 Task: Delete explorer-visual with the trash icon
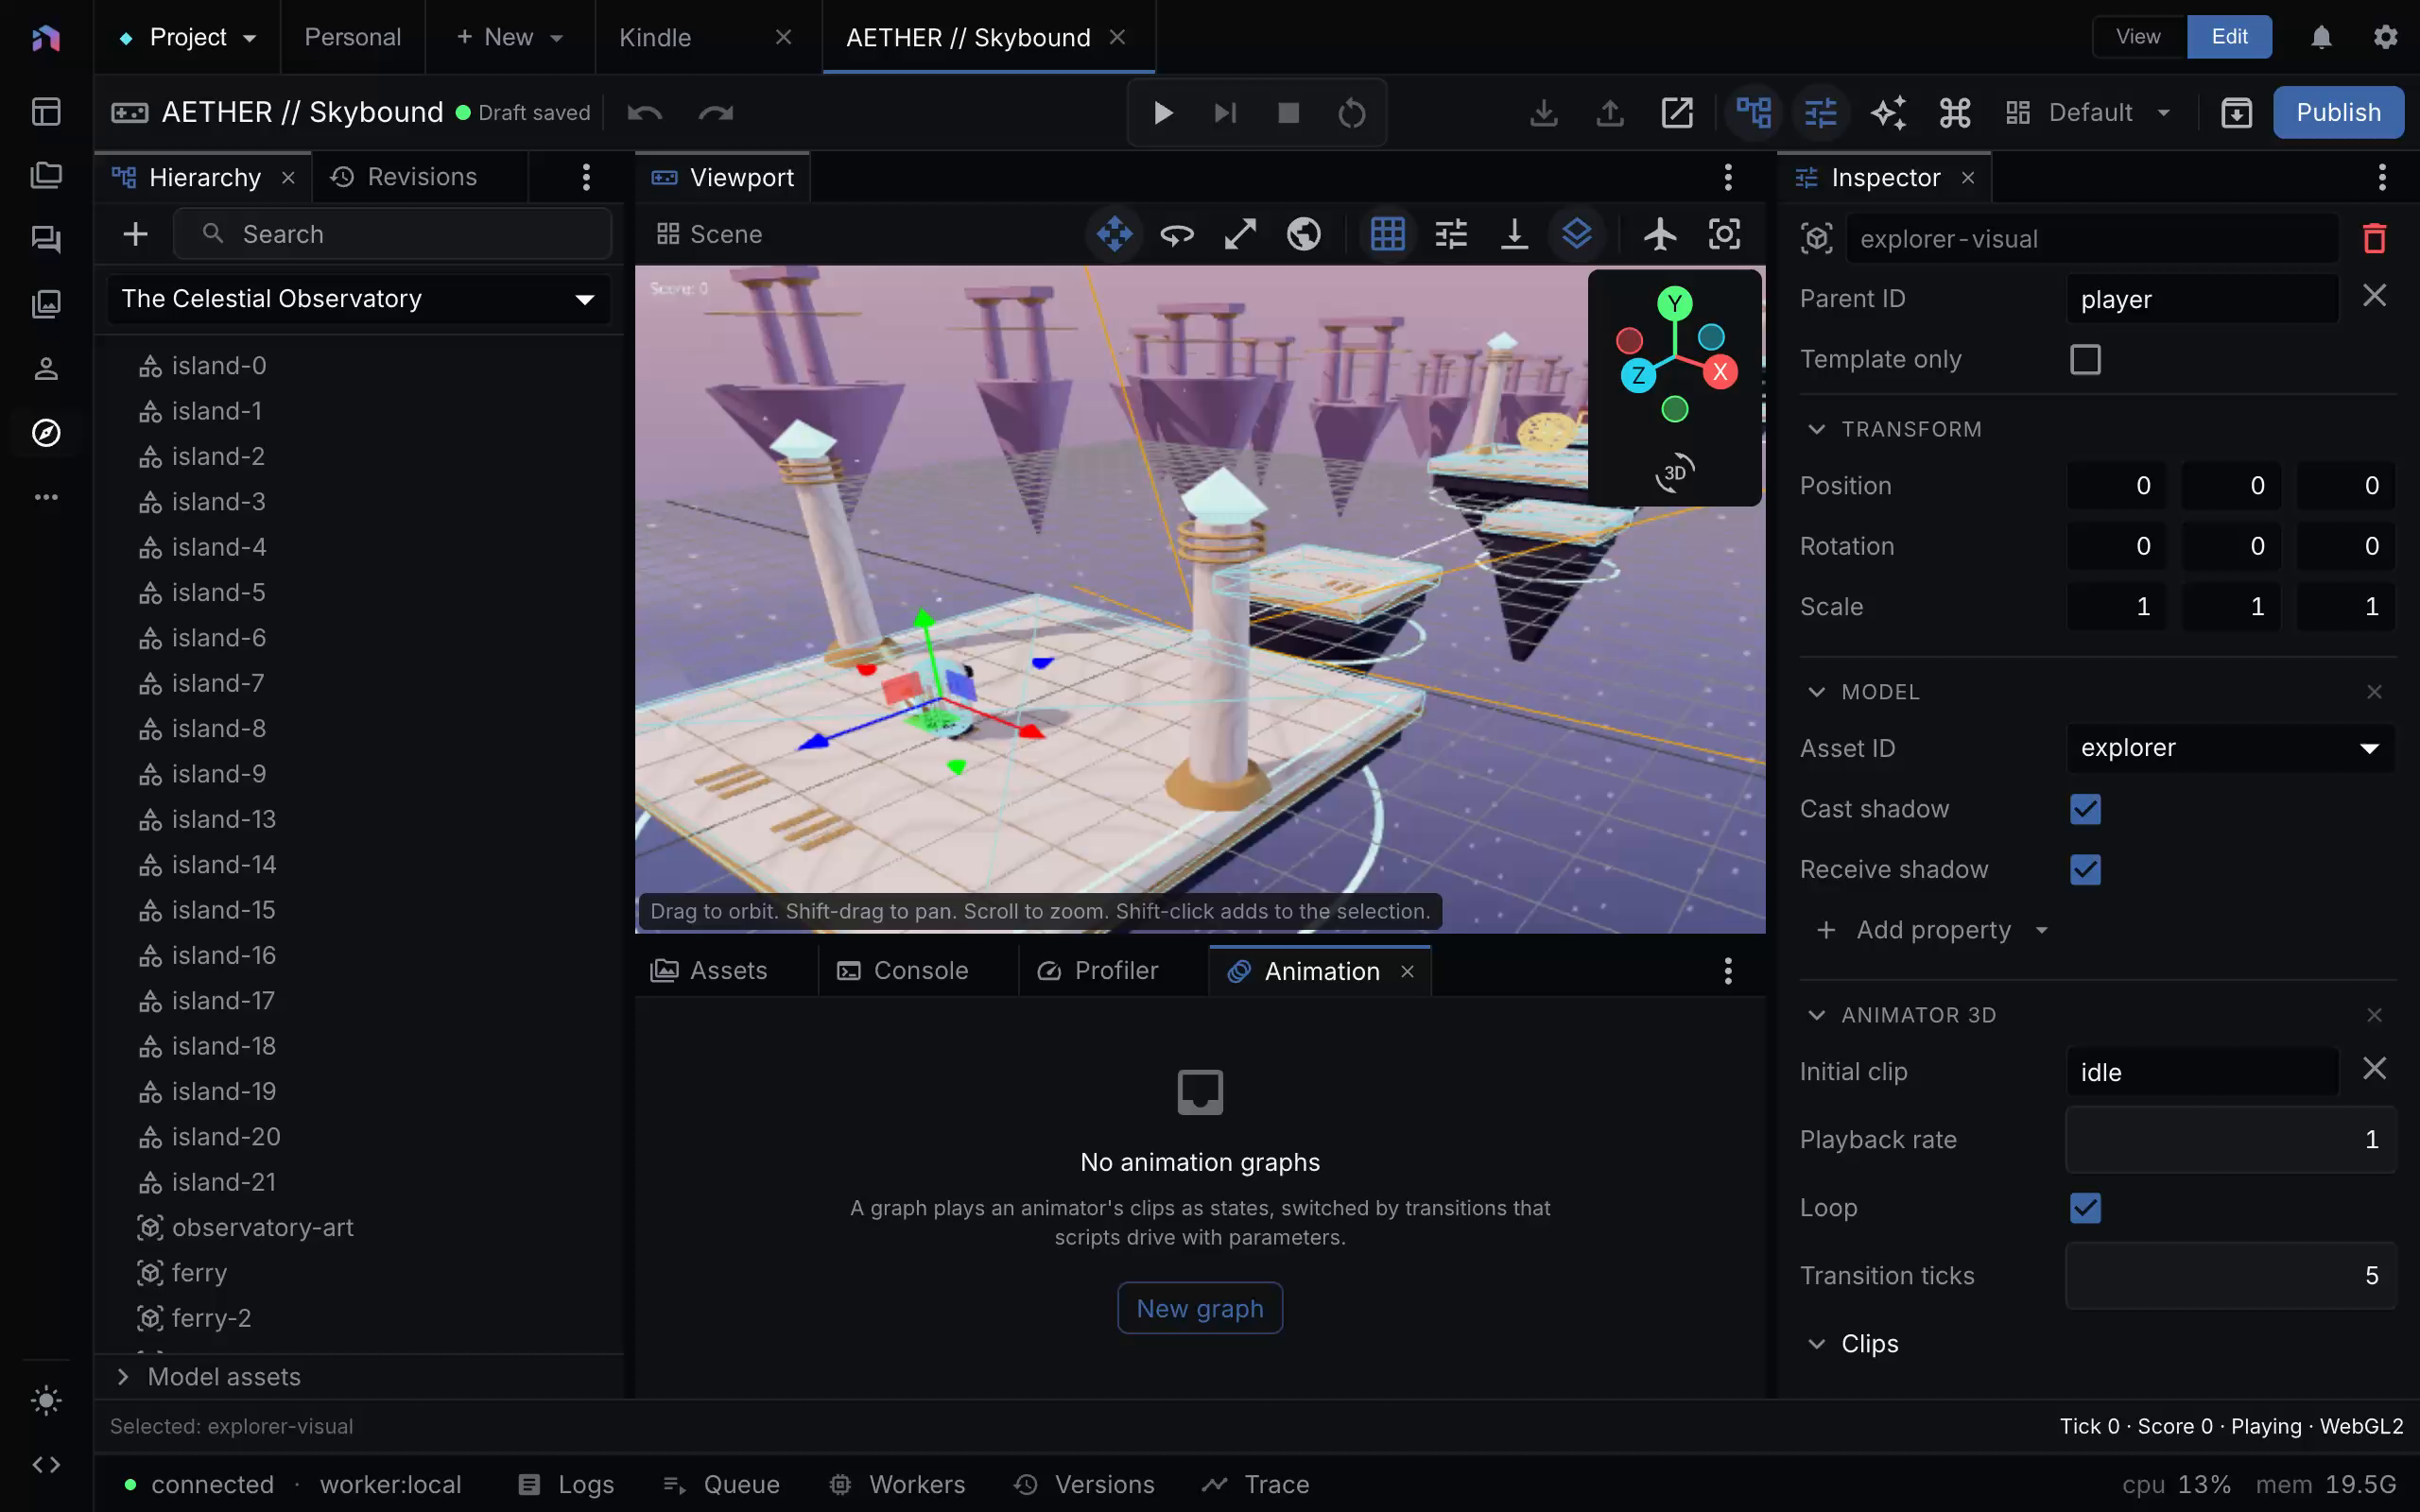tap(2374, 239)
